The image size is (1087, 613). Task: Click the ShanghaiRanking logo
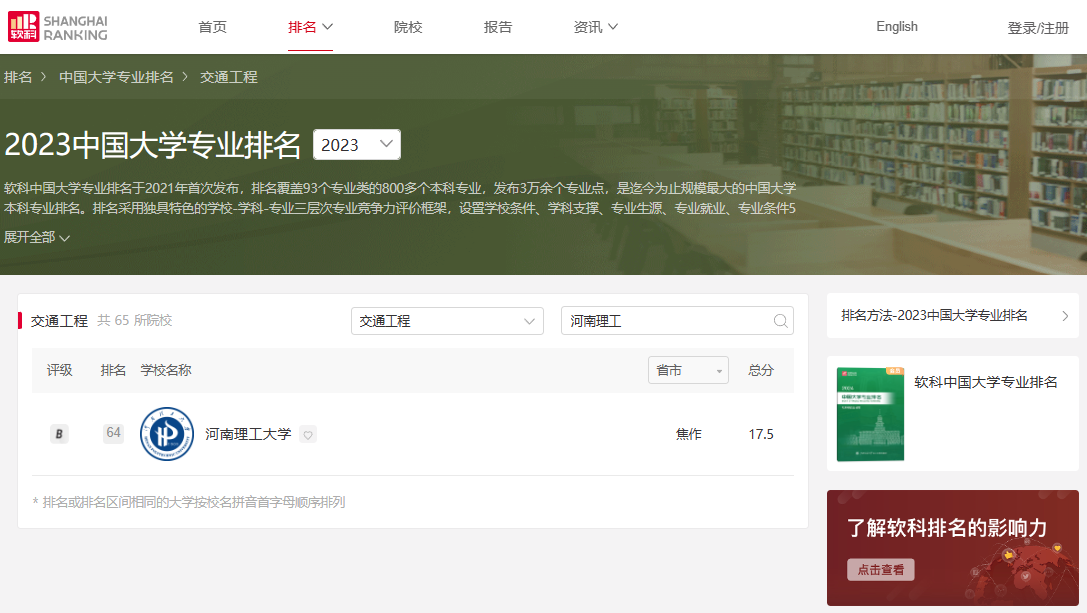pos(58,27)
